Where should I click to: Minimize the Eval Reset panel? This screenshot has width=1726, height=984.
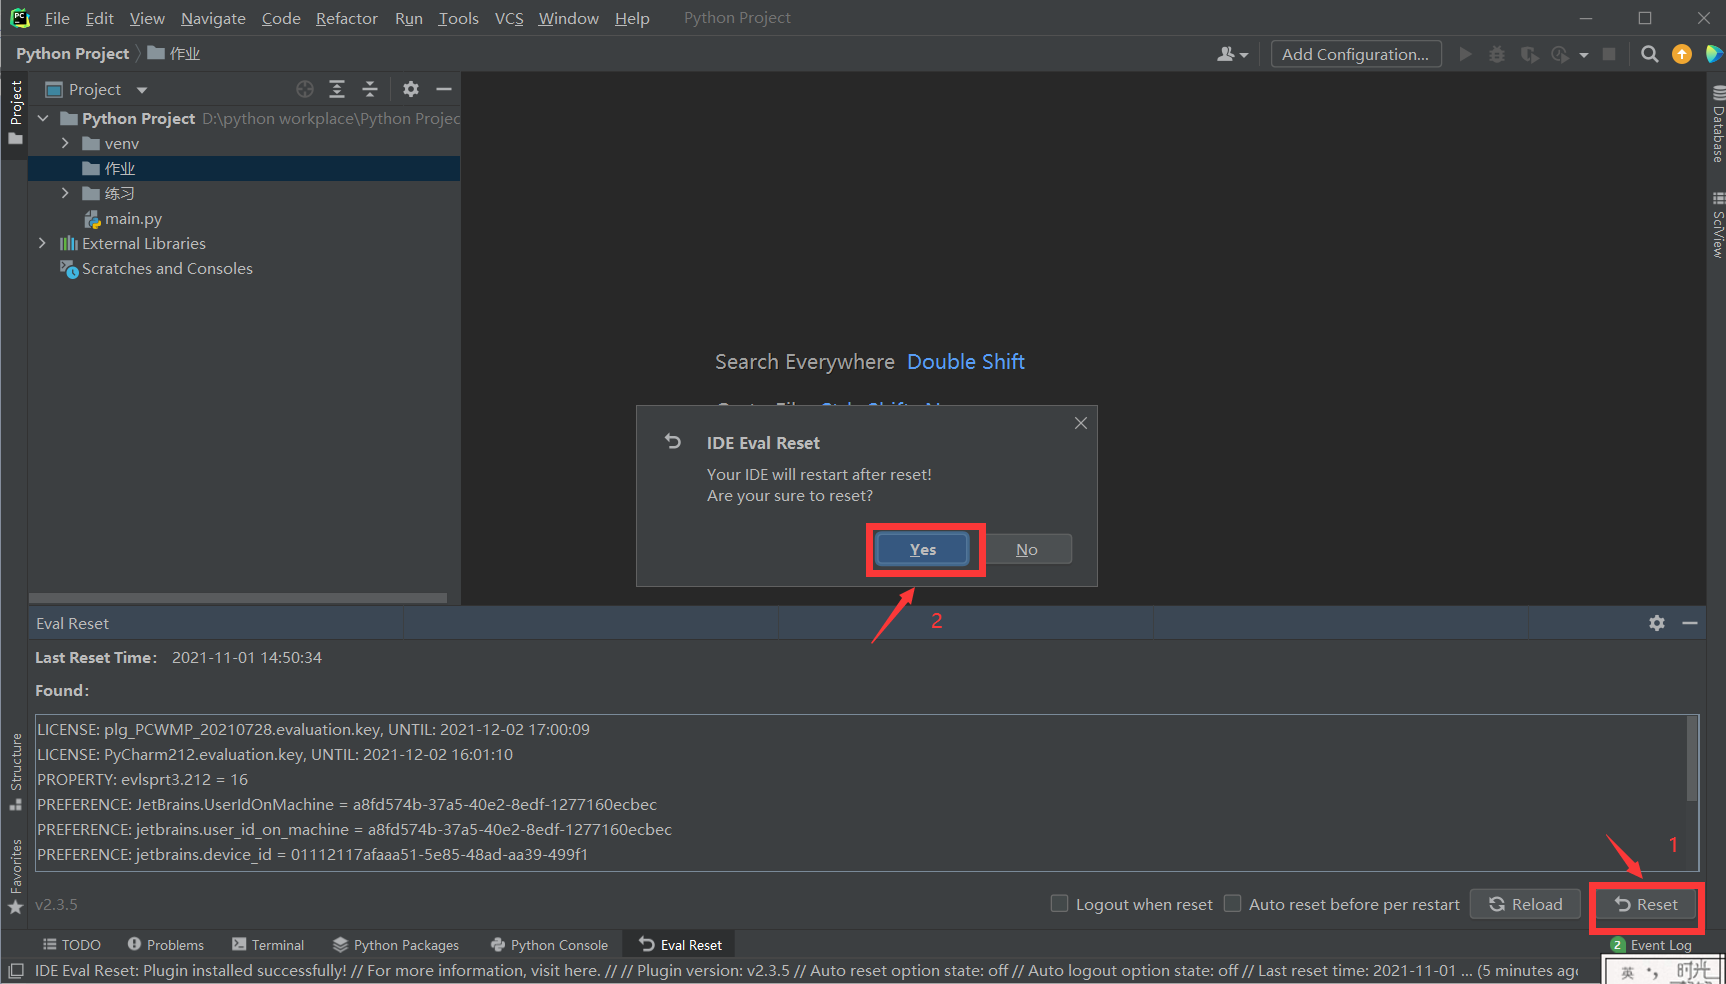tap(1690, 623)
